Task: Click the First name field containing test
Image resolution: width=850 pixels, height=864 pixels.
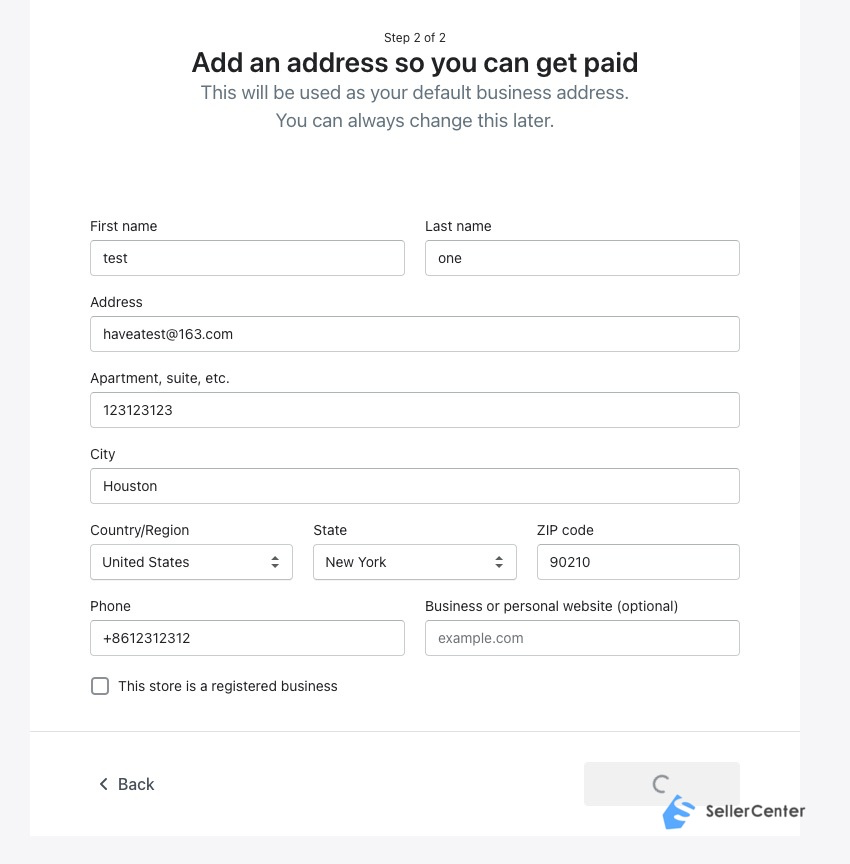Action: click(247, 258)
